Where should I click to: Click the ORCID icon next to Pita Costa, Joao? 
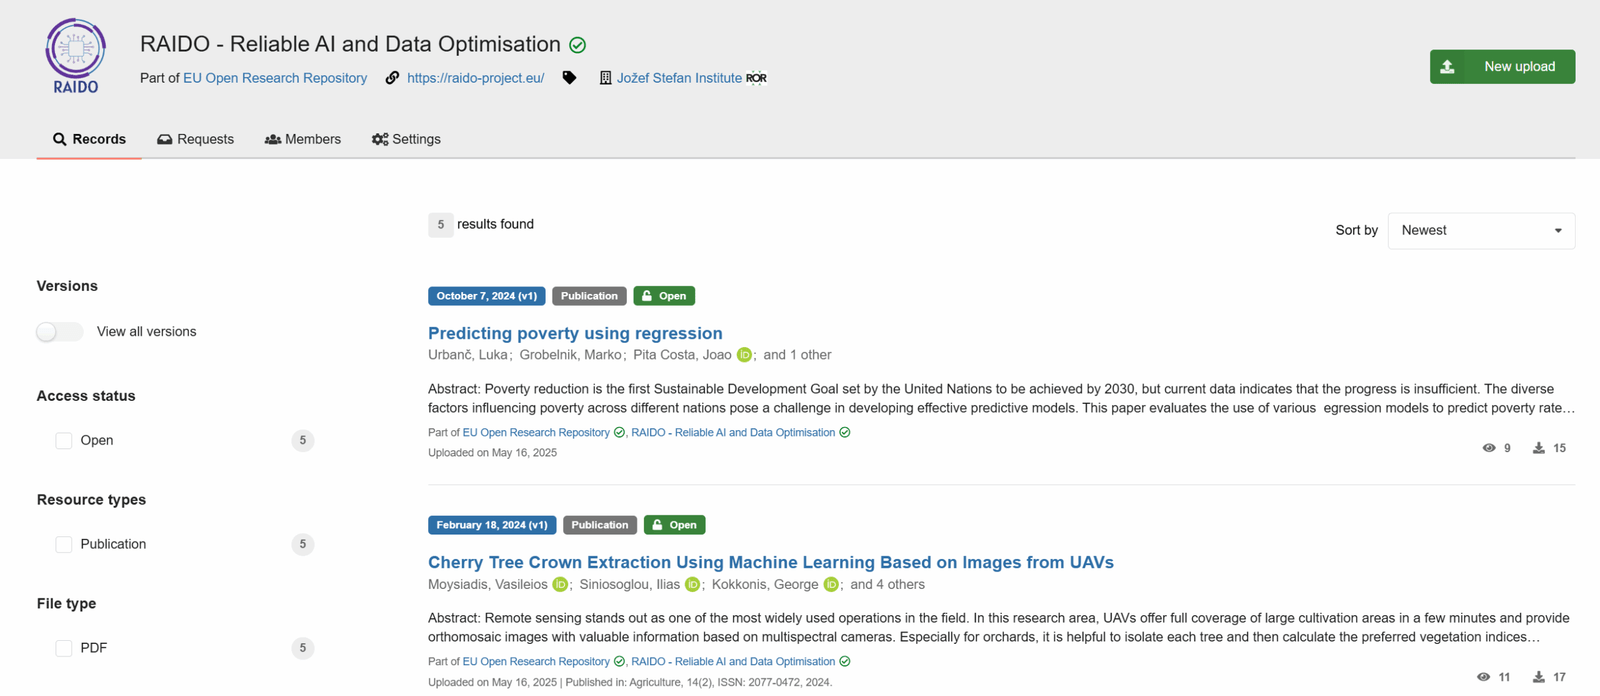tap(744, 355)
